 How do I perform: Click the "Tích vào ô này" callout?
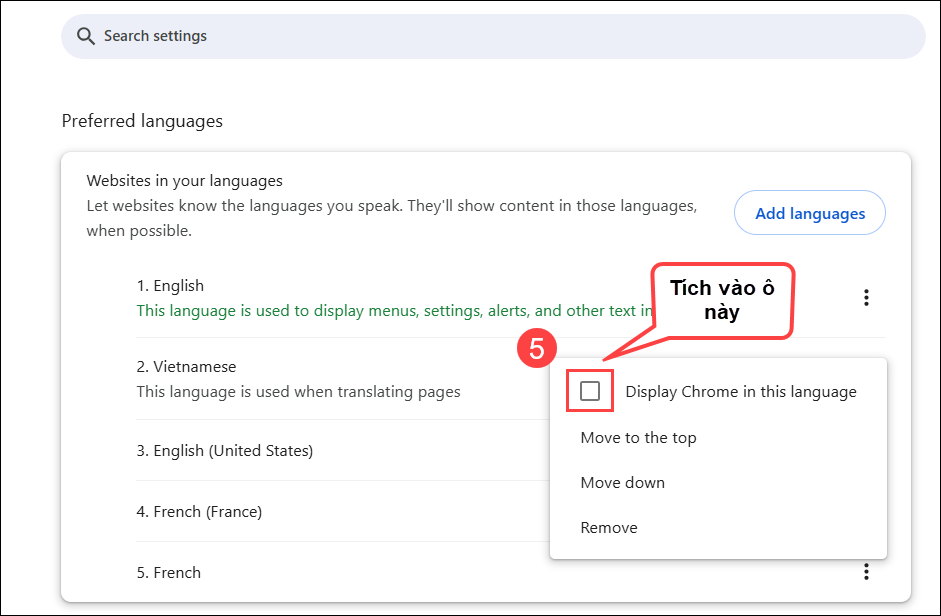coord(721,300)
